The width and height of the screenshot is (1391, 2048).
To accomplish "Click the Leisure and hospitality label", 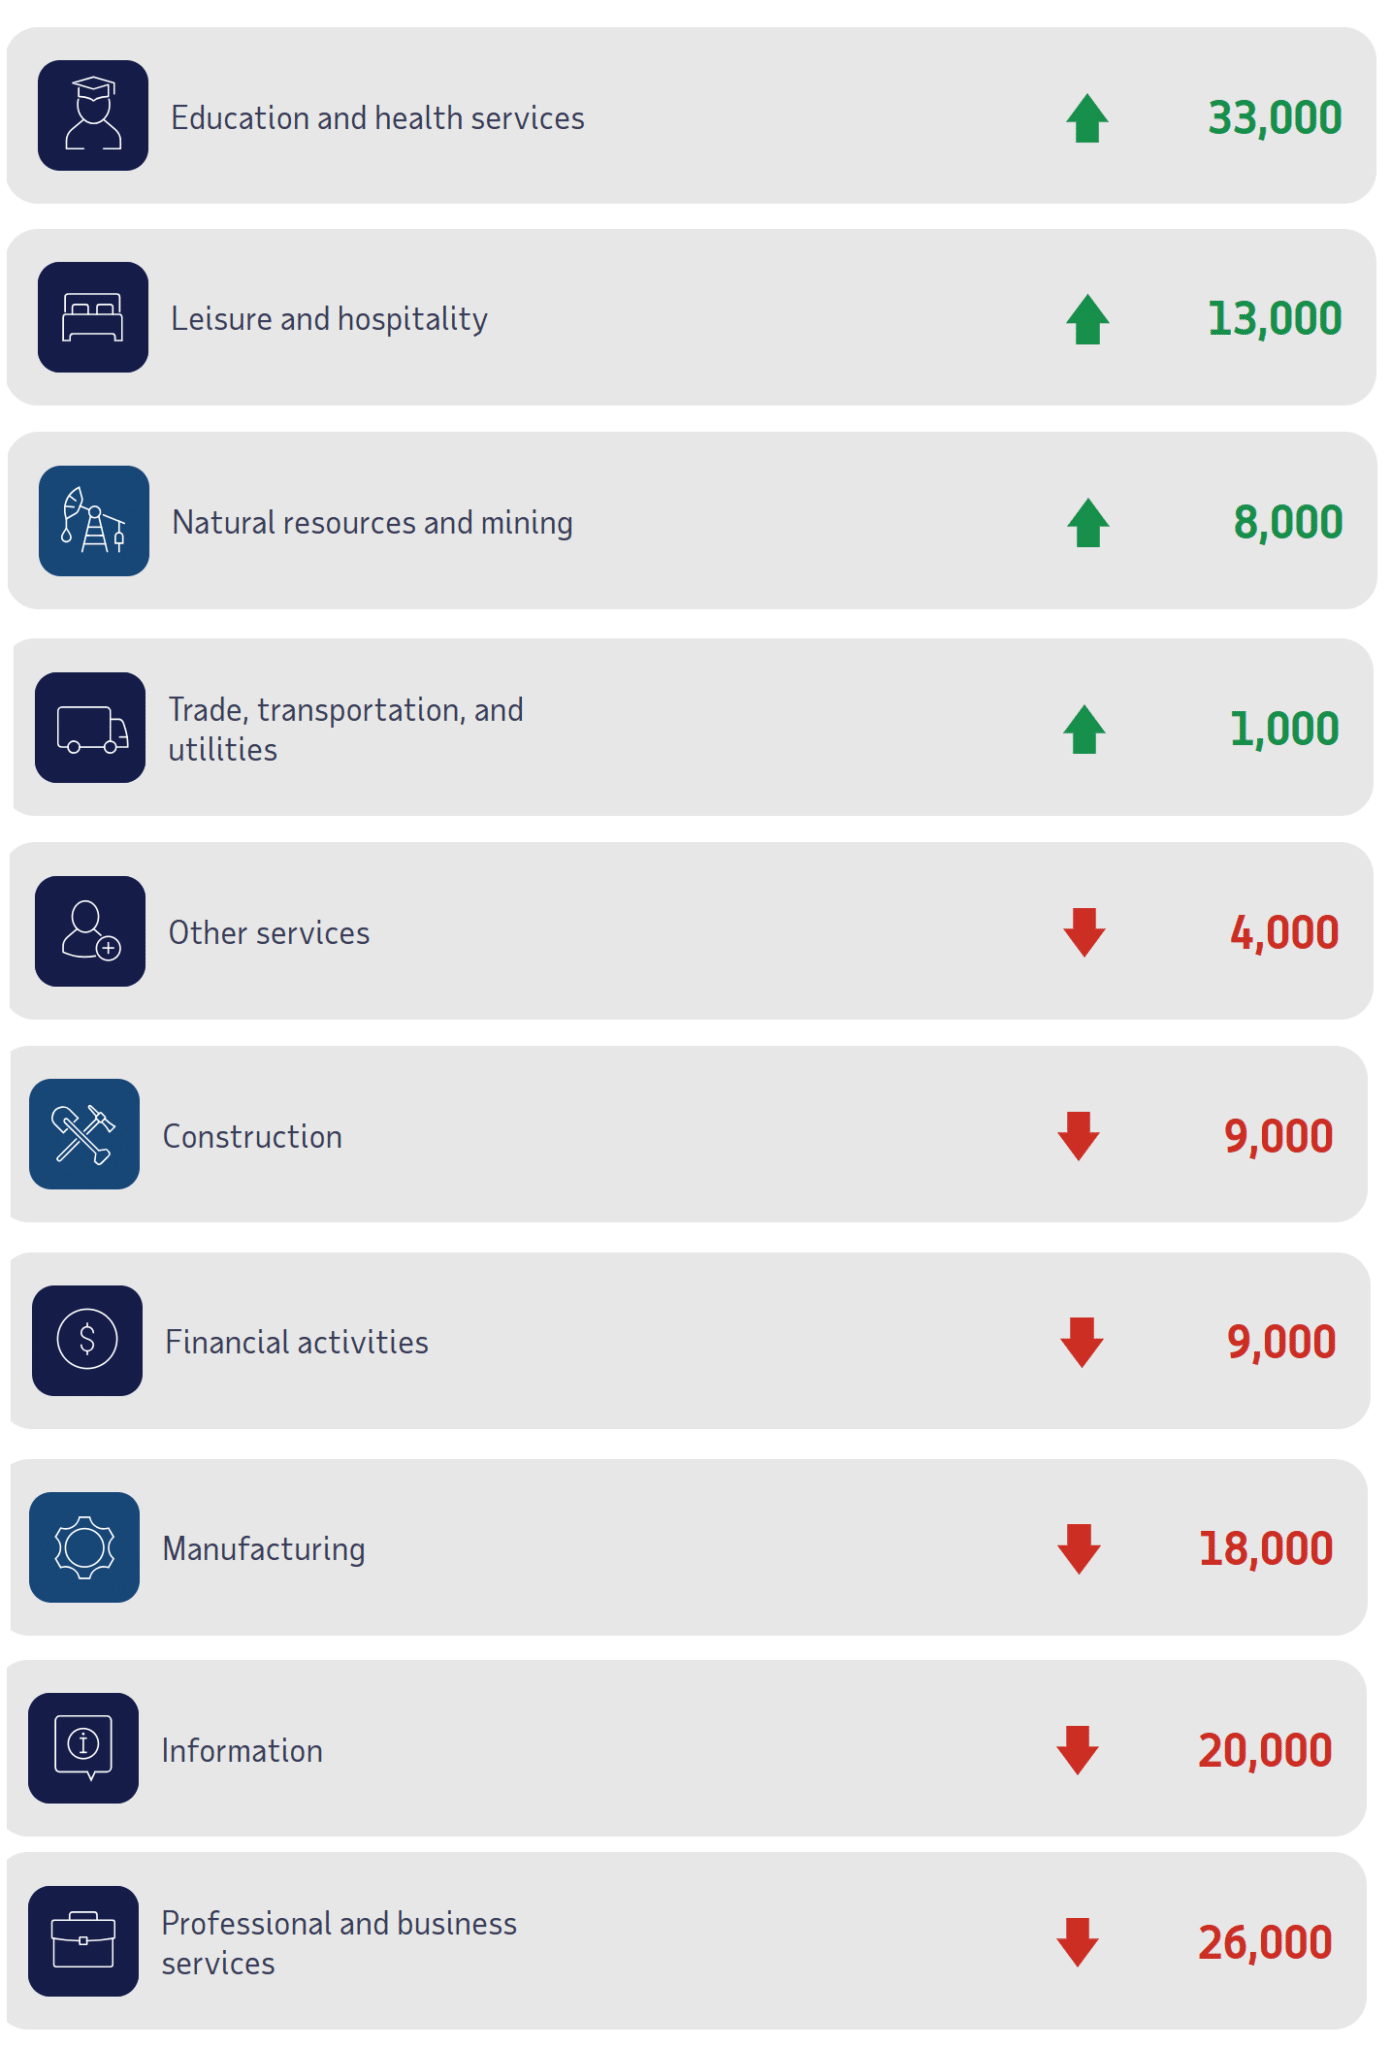I will tap(329, 319).
